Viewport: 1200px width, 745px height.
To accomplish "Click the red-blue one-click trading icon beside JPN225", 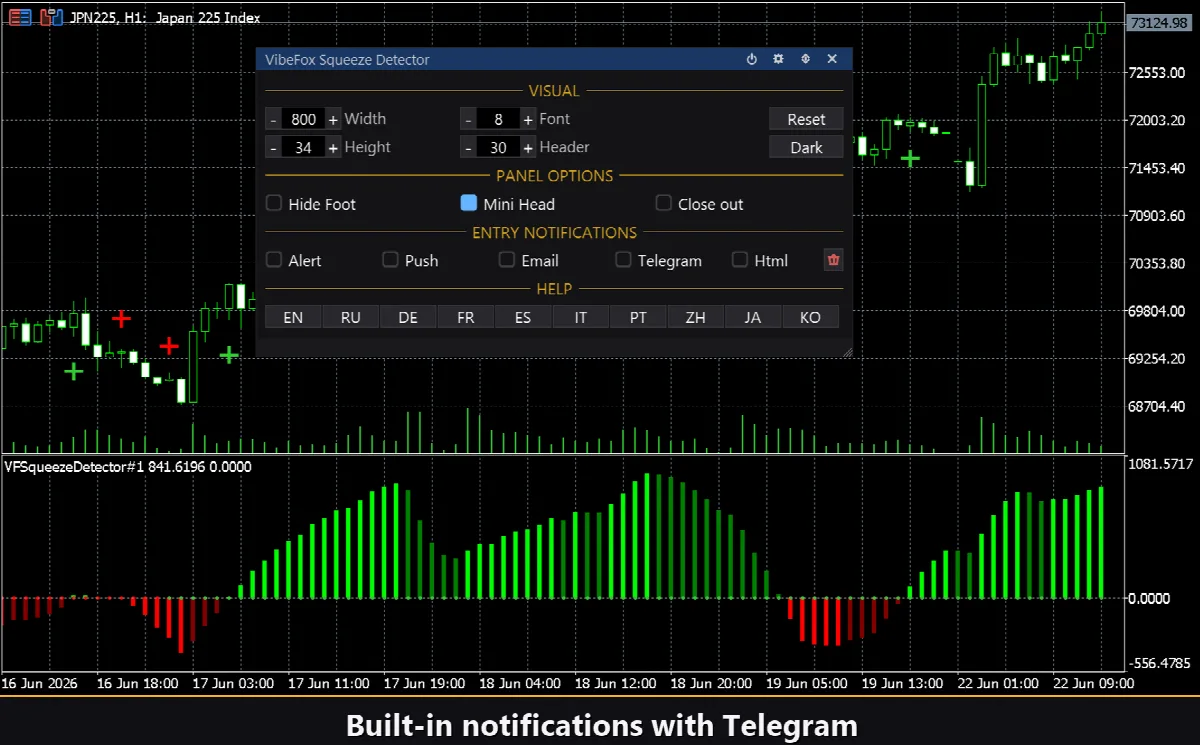I will [51, 17].
